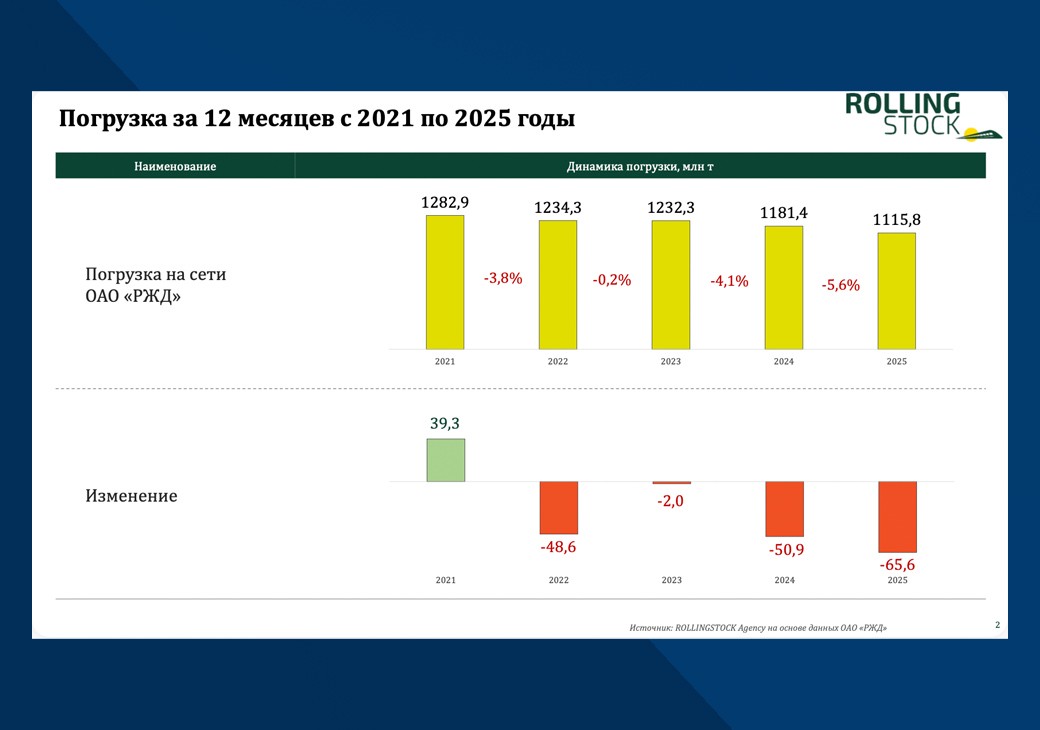The image size is (1040, 730).
Task: Click the Наименование table header cell
Action: click(x=175, y=166)
